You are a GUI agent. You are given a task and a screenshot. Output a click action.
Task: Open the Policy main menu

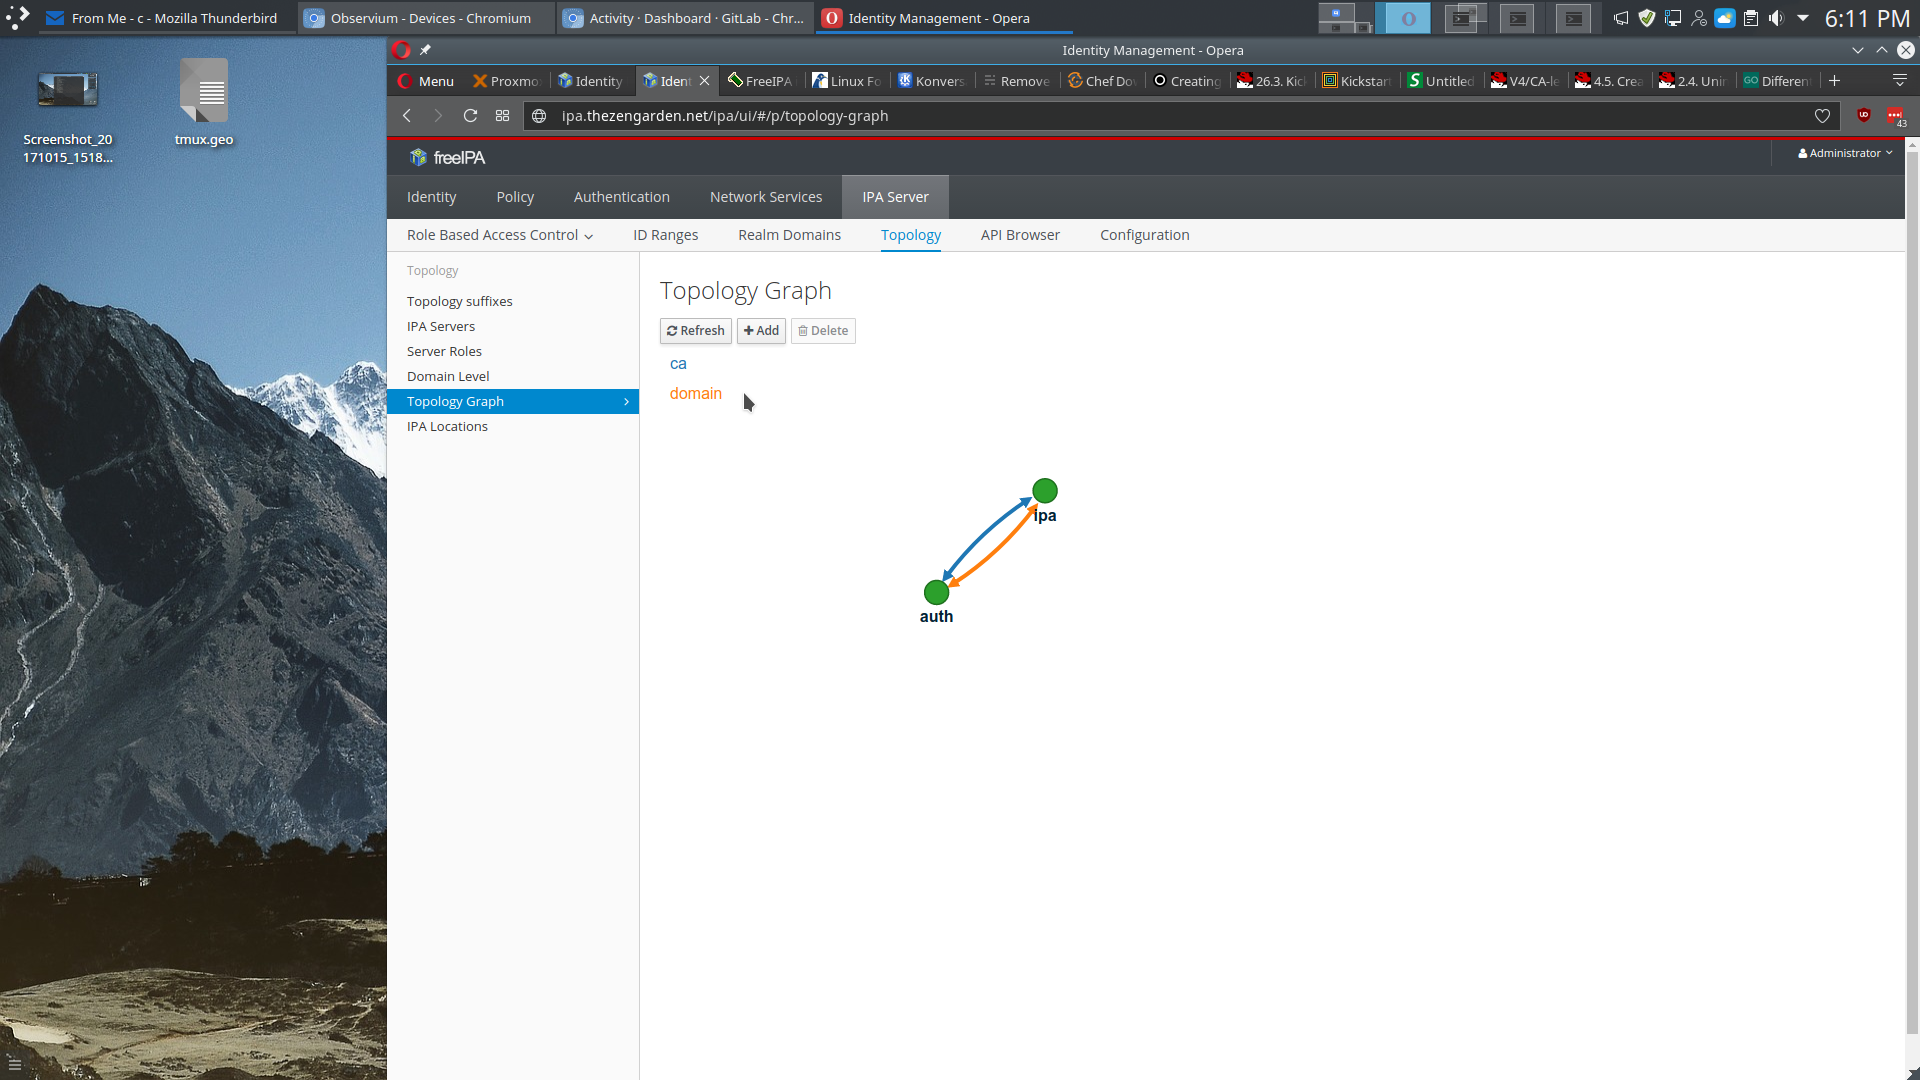coord(515,197)
